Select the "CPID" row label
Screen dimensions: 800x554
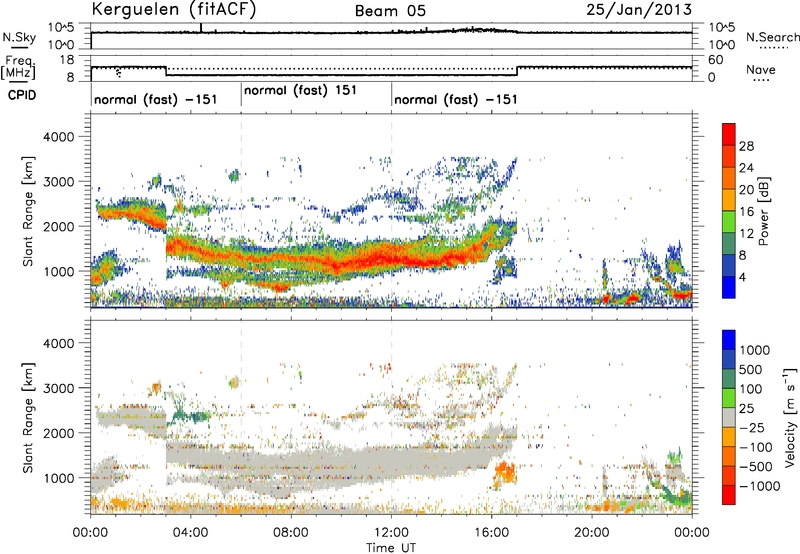[x=22, y=95]
